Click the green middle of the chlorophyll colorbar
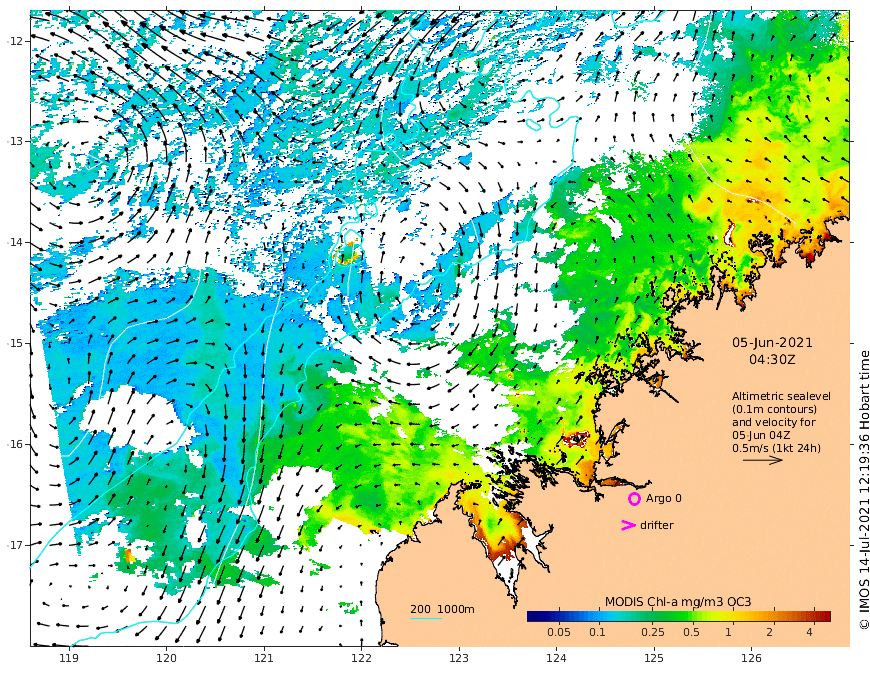870x680 pixels. [679, 616]
